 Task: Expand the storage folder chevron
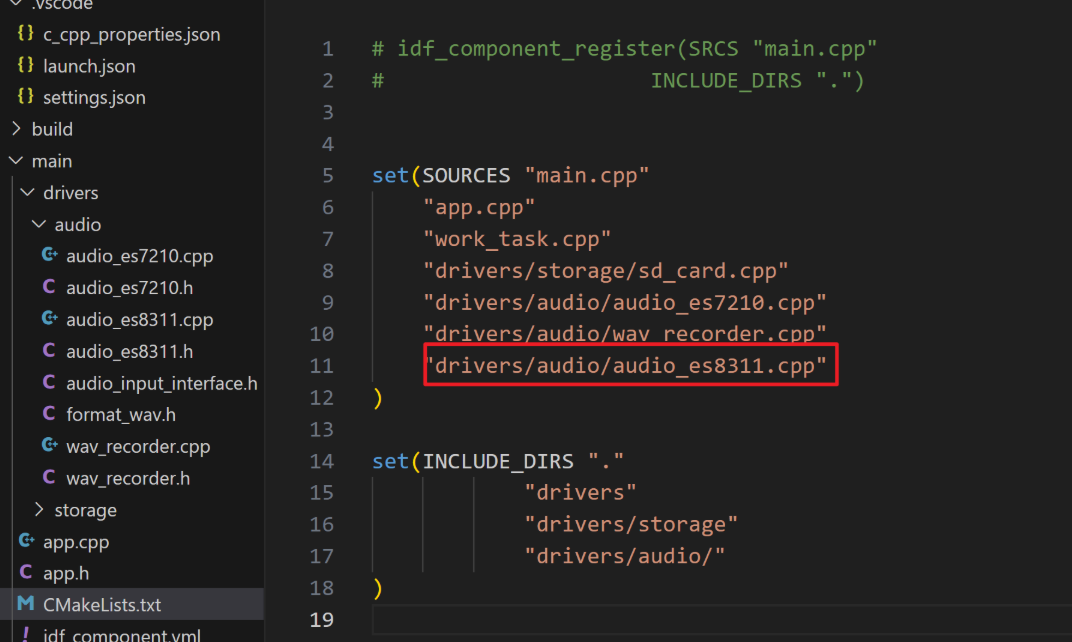point(39,509)
